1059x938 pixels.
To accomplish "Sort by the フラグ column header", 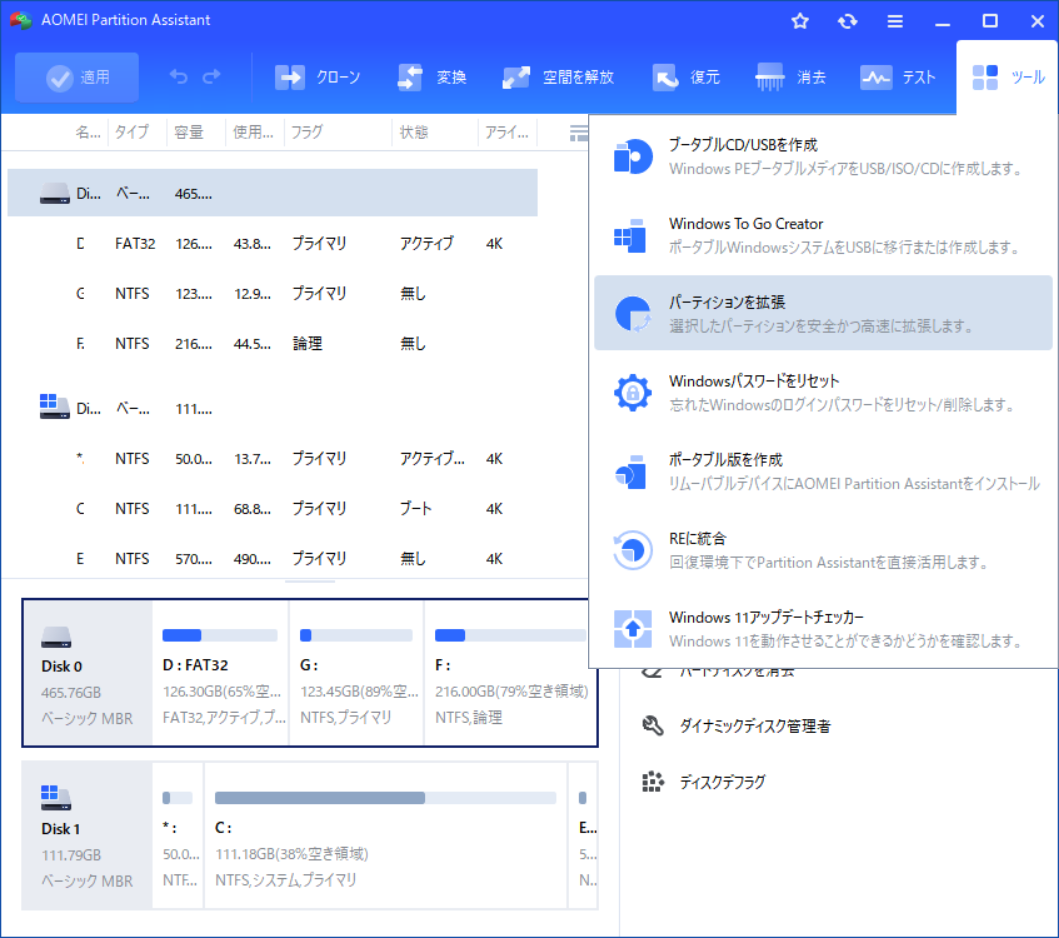I will pyautogui.click(x=307, y=132).
